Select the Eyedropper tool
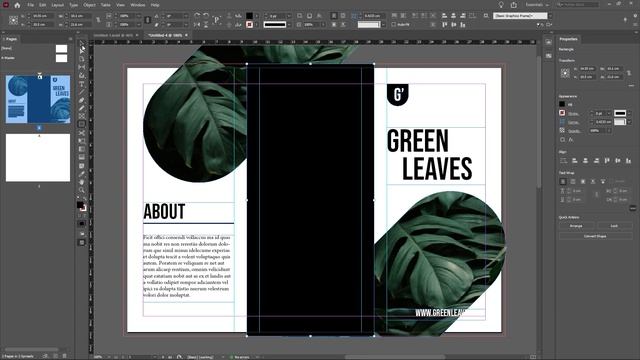Viewport: 640px width, 360px height. [x=82, y=174]
